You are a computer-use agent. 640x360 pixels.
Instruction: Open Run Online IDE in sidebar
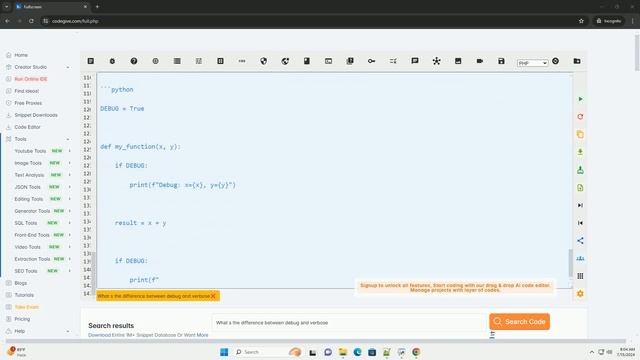pyautogui.click(x=31, y=79)
